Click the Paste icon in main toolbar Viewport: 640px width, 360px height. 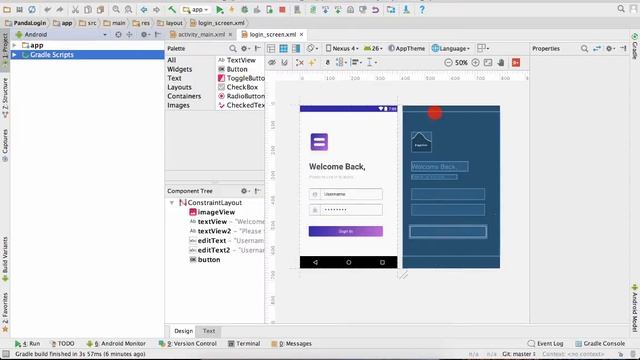pyautogui.click(x=100, y=9)
